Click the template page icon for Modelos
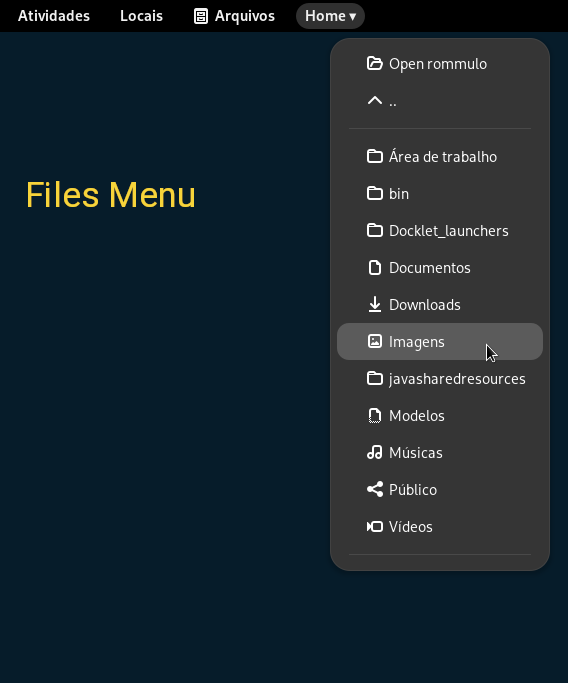Image resolution: width=568 pixels, height=683 pixels. [x=375, y=416]
